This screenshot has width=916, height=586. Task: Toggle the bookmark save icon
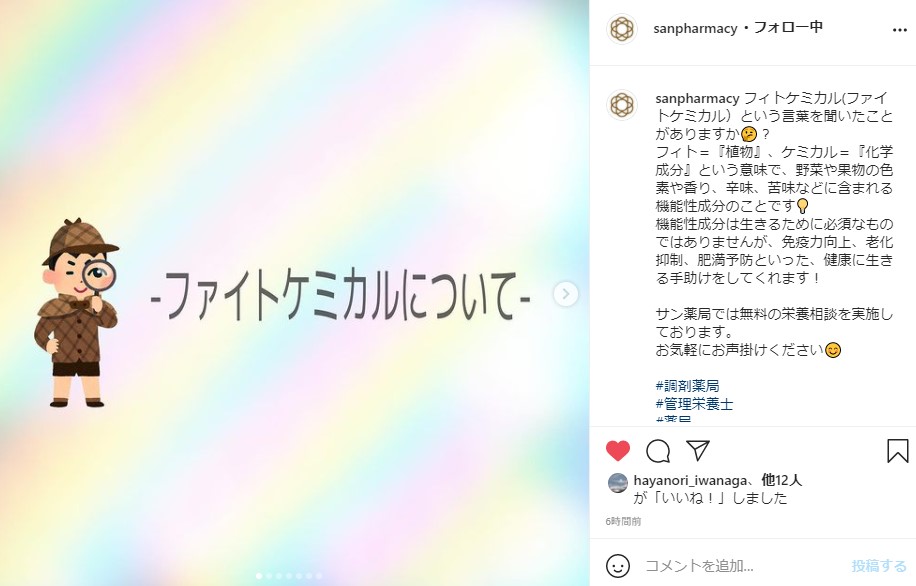pyautogui.click(x=897, y=450)
